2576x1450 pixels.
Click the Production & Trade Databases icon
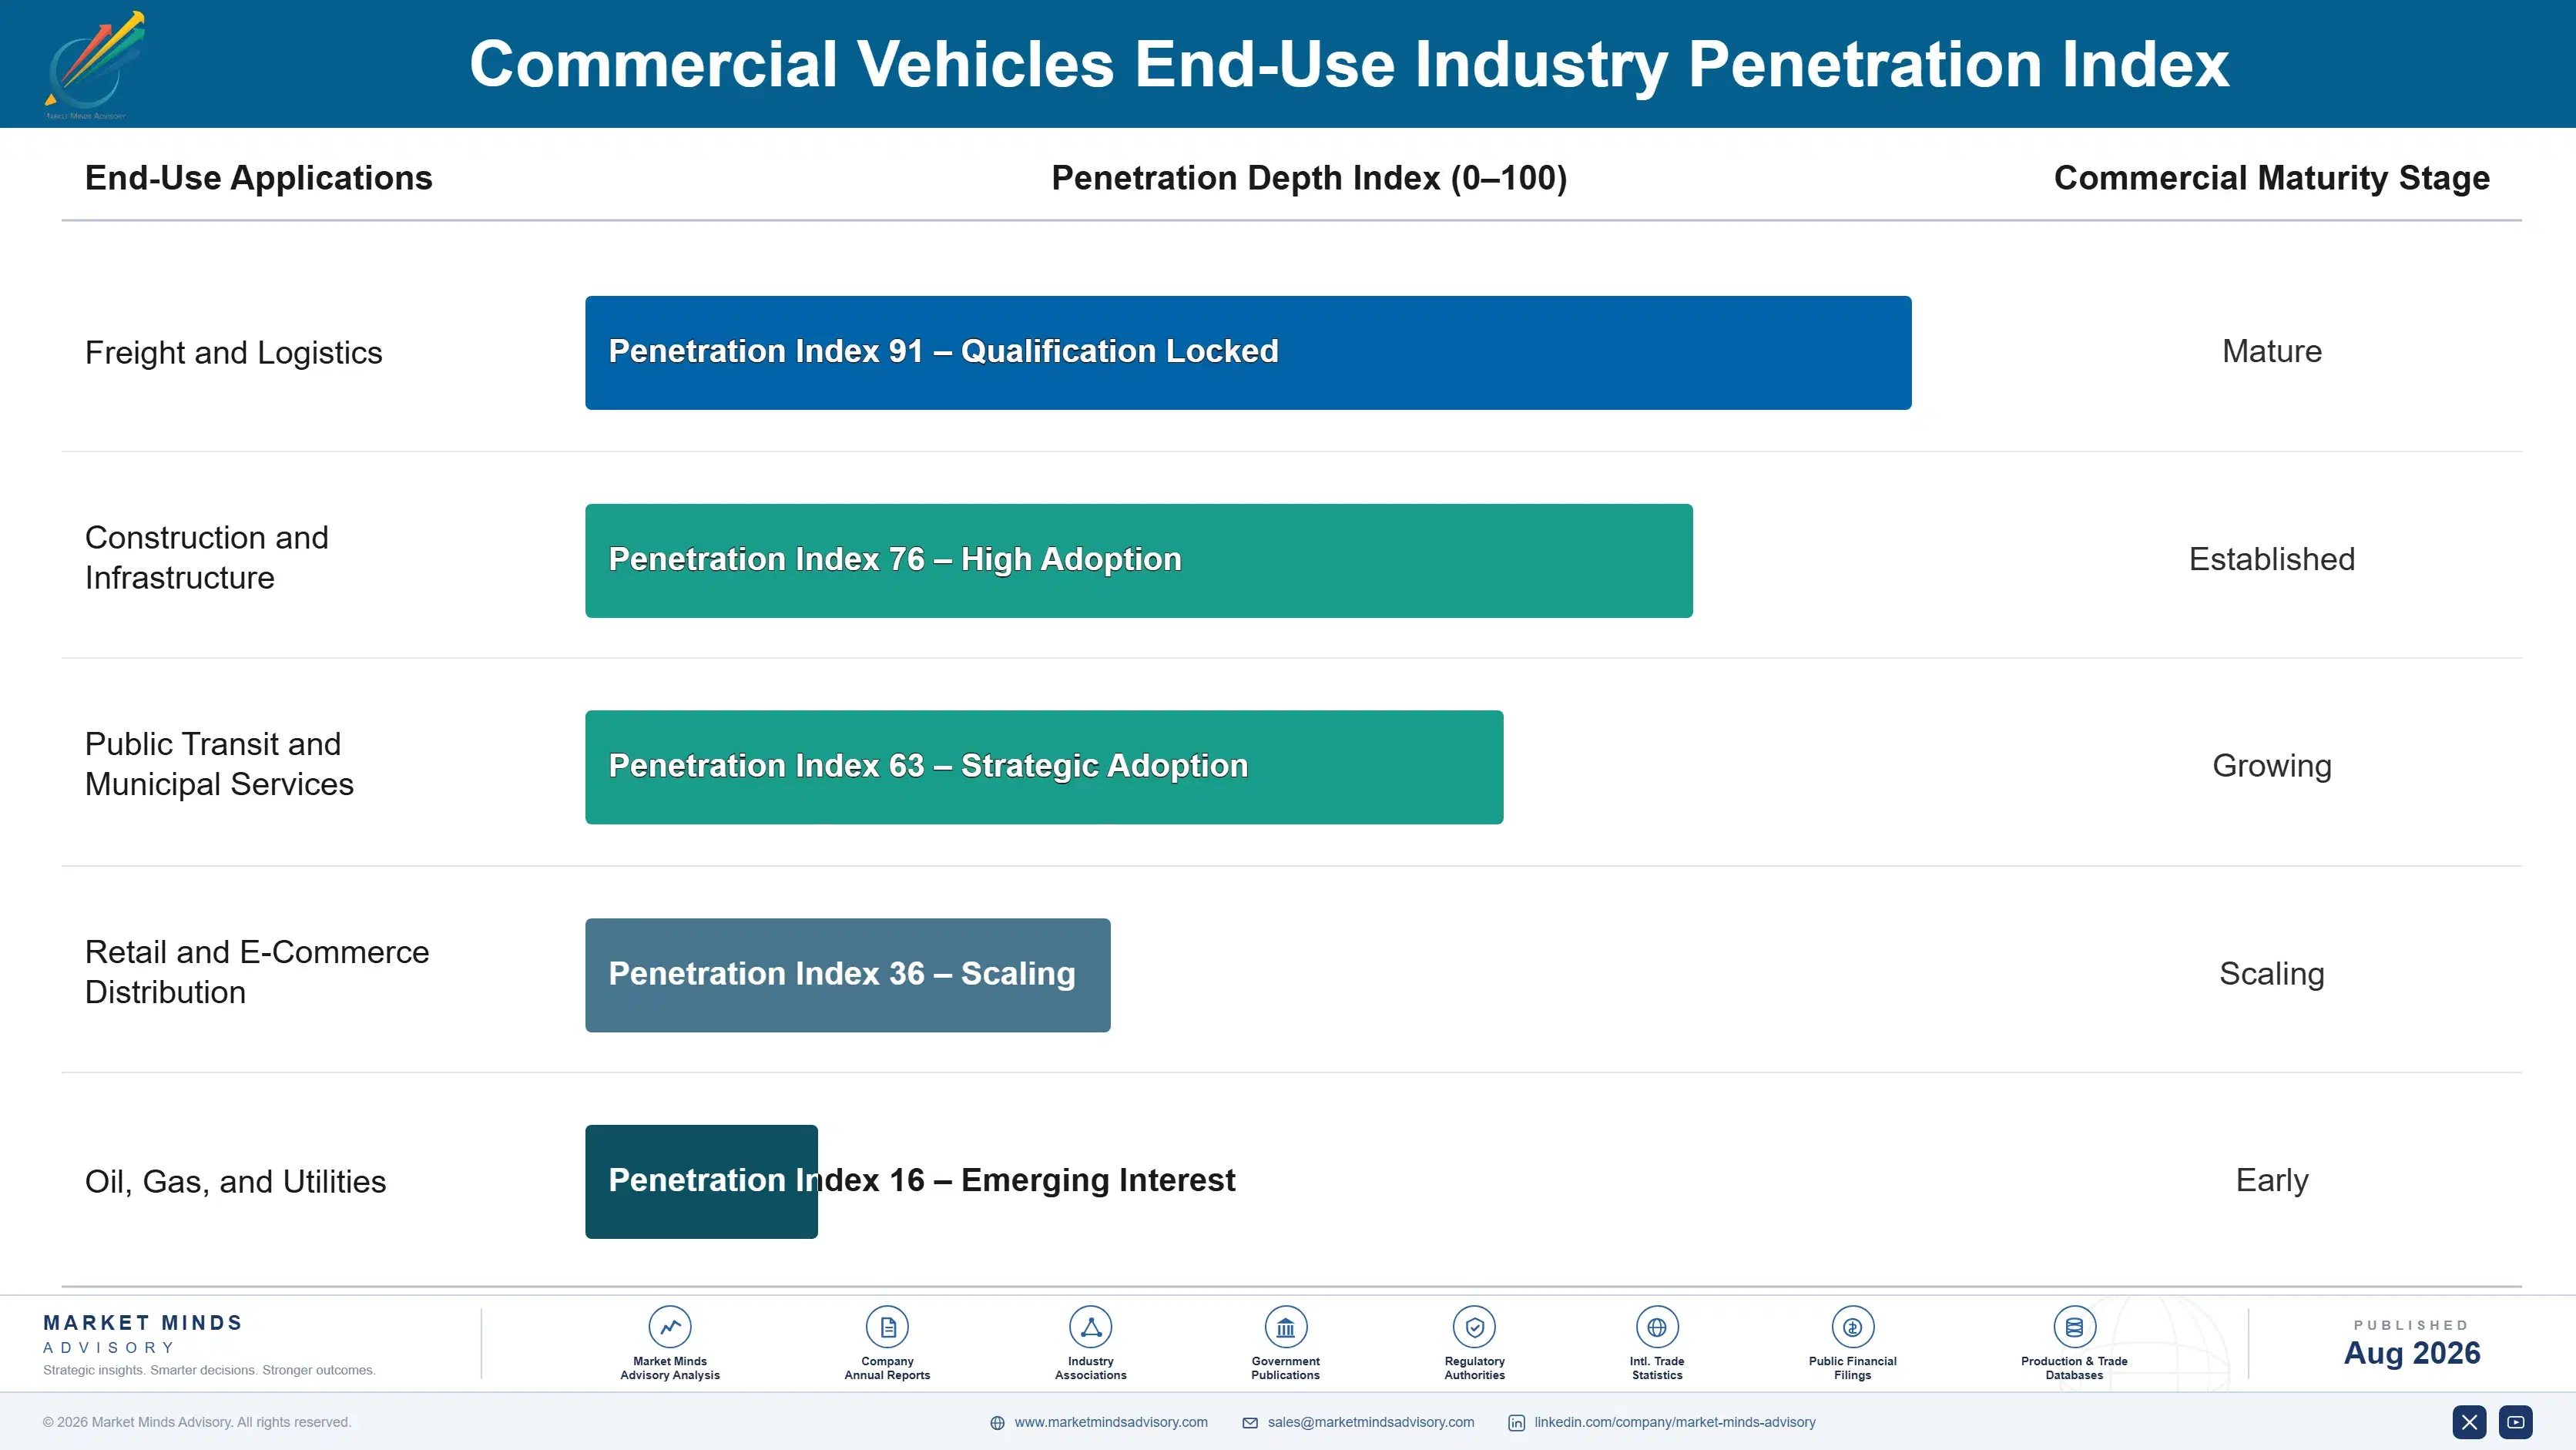pyautogui.click(x=2075, y=1327)
